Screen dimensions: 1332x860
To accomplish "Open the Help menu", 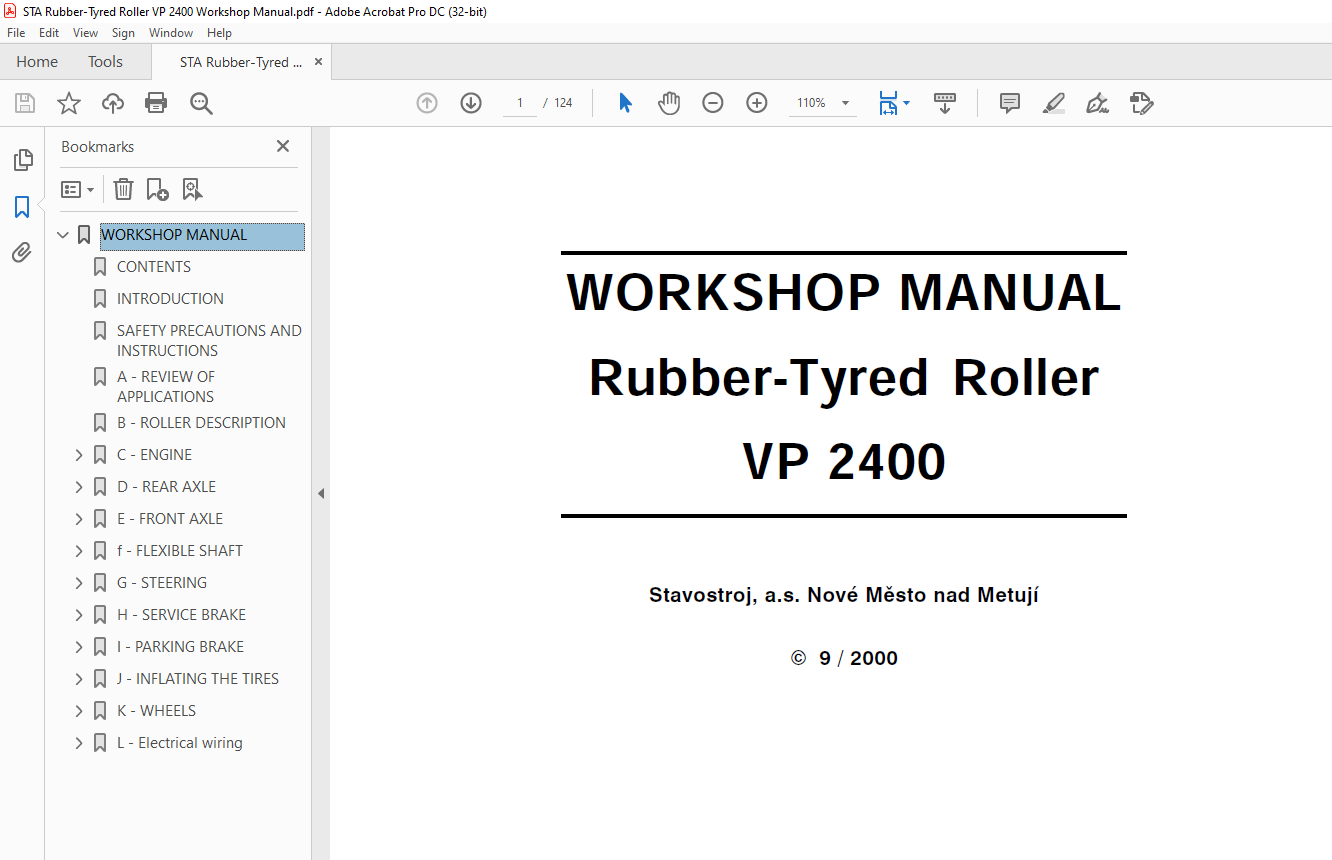I will pyautogui.click(x=219, y=33).
